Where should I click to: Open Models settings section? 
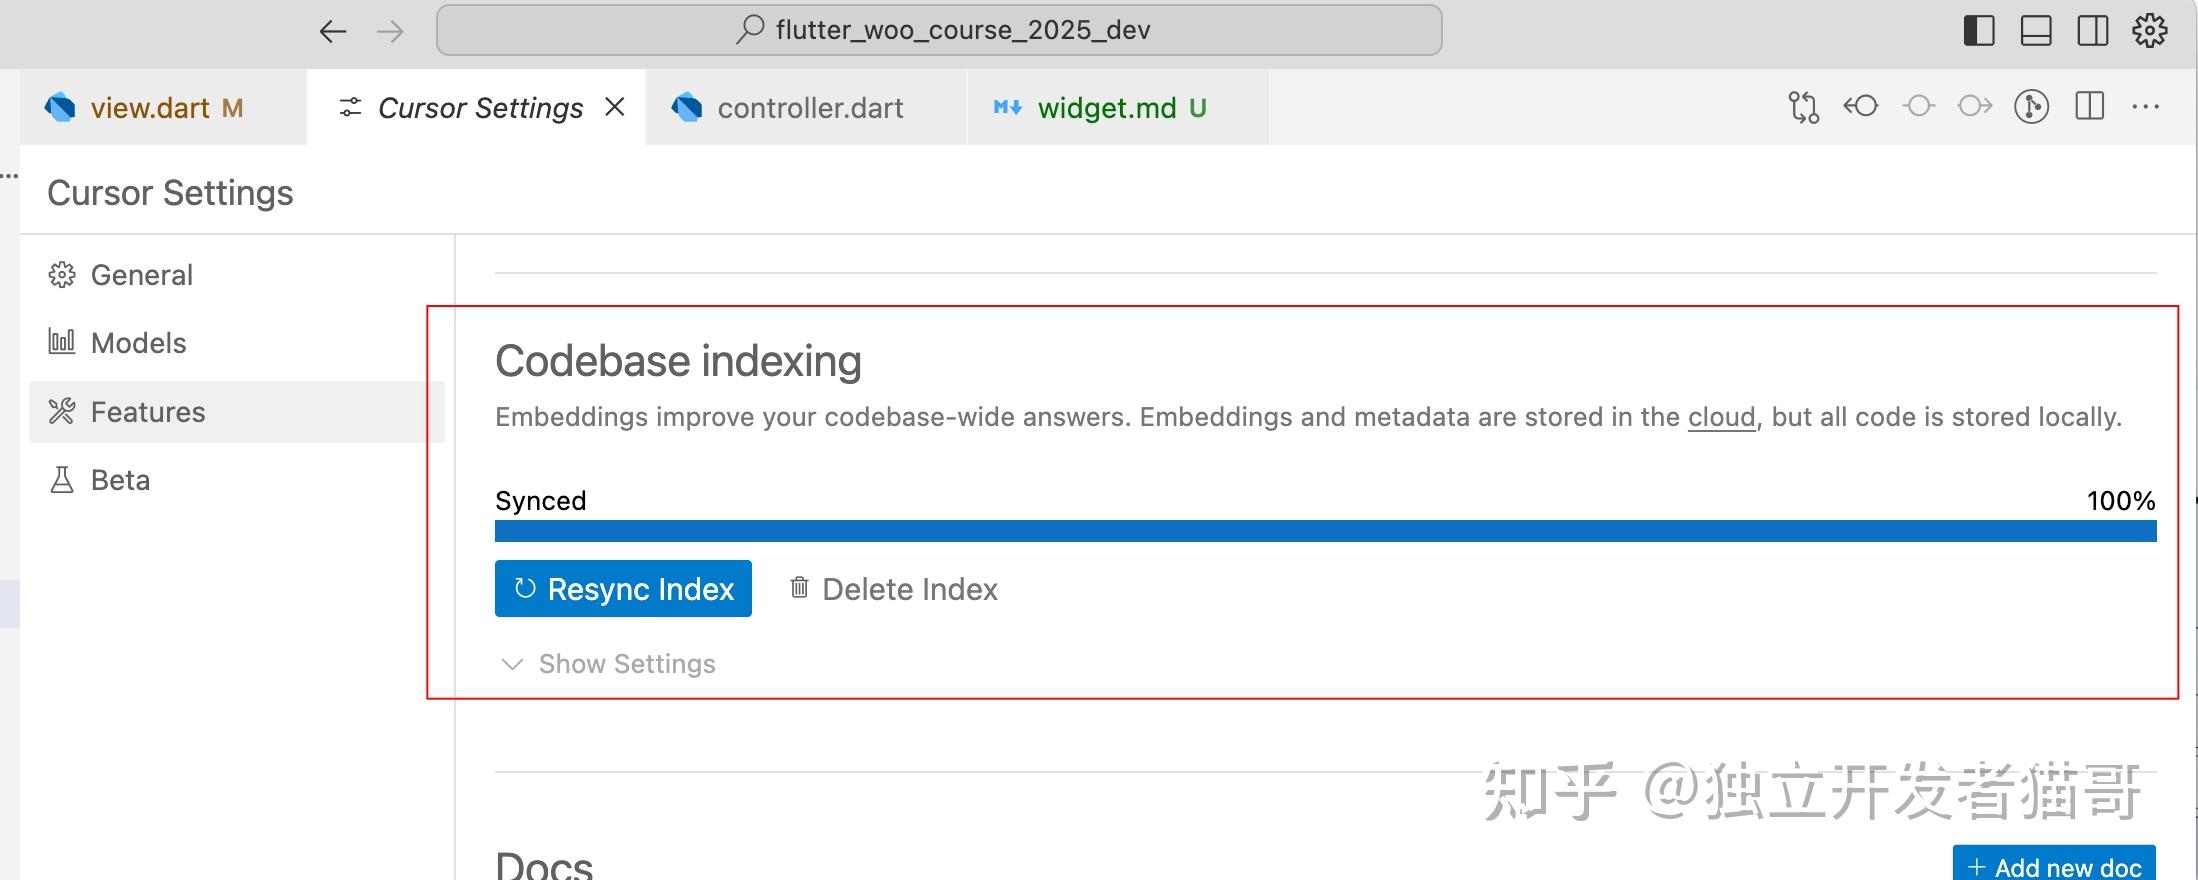pos(237,343)
